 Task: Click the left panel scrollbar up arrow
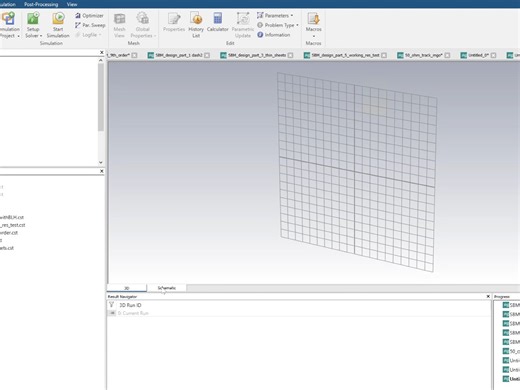[x=101, y=60]
